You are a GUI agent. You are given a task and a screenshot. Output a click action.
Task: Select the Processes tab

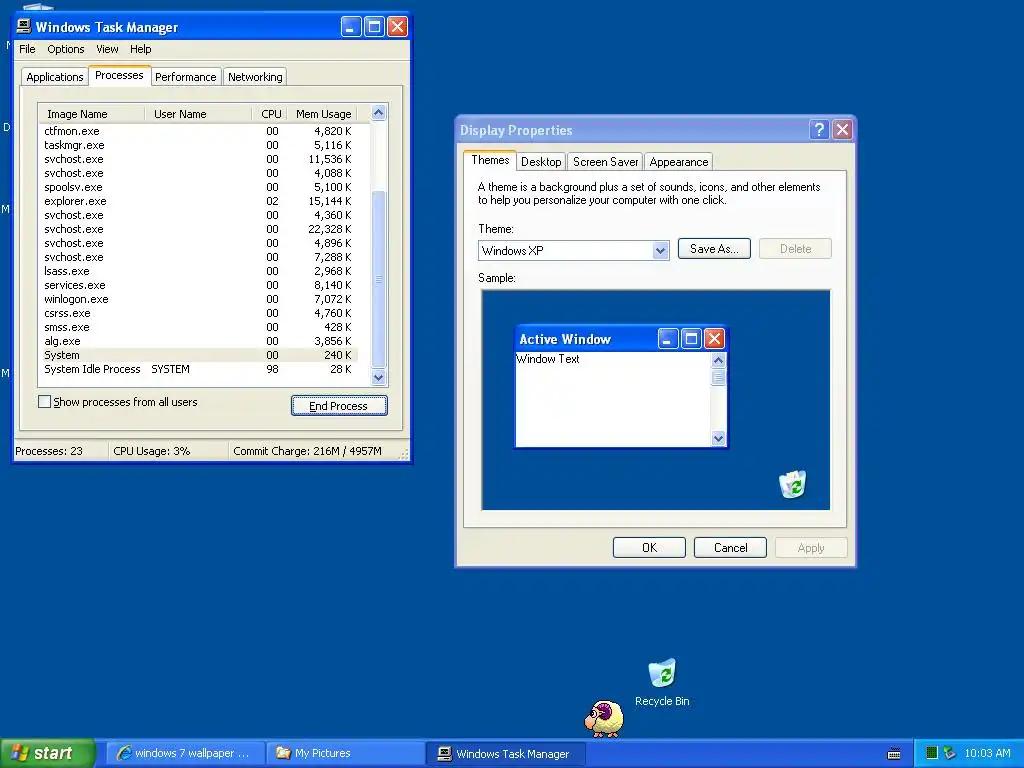click(119, 75)
